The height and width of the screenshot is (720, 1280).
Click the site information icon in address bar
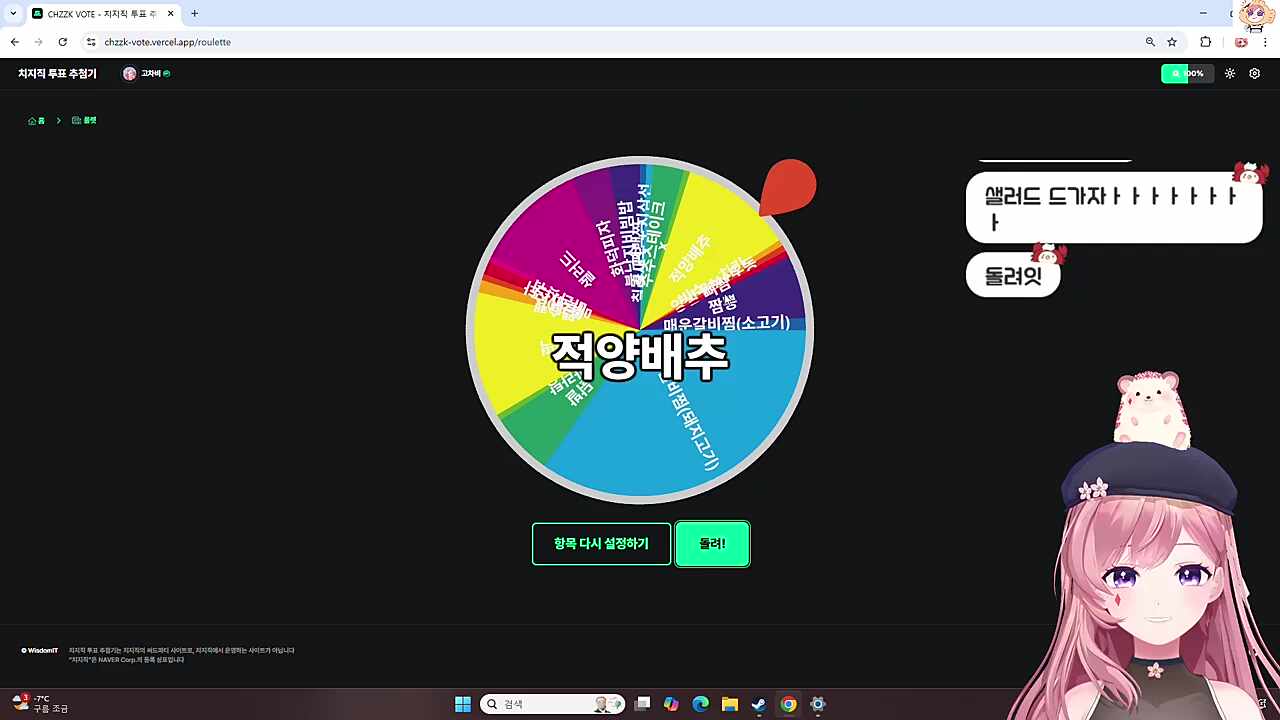coord(91,42)
